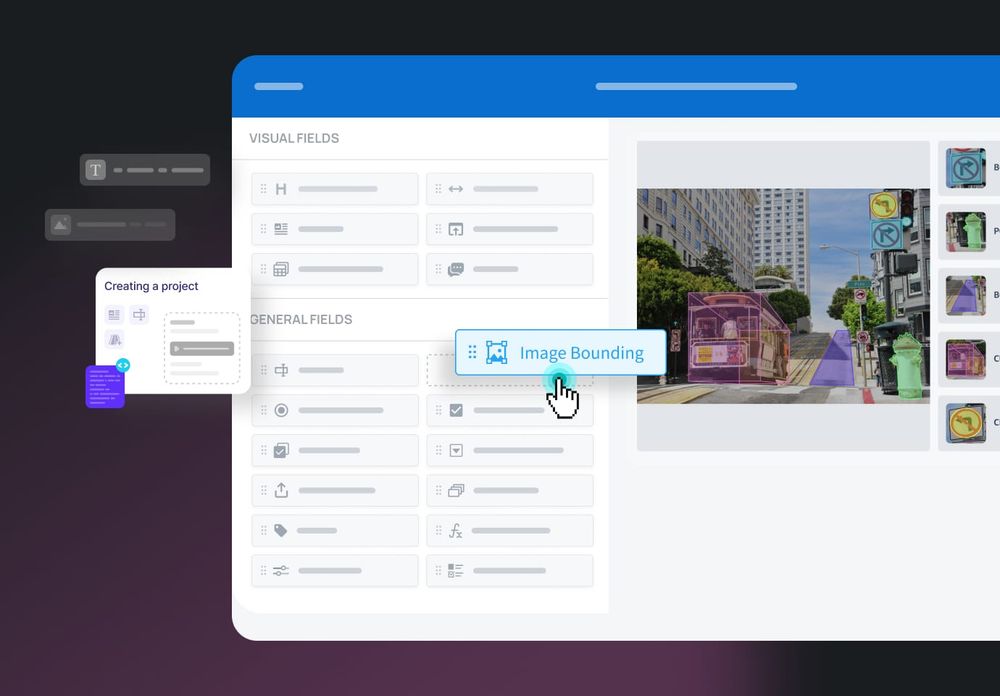The width and height of the screenshot is (1000, 696).
Task: Grab the drag handle of the fx formula field
Action: (x=439, y=531)
